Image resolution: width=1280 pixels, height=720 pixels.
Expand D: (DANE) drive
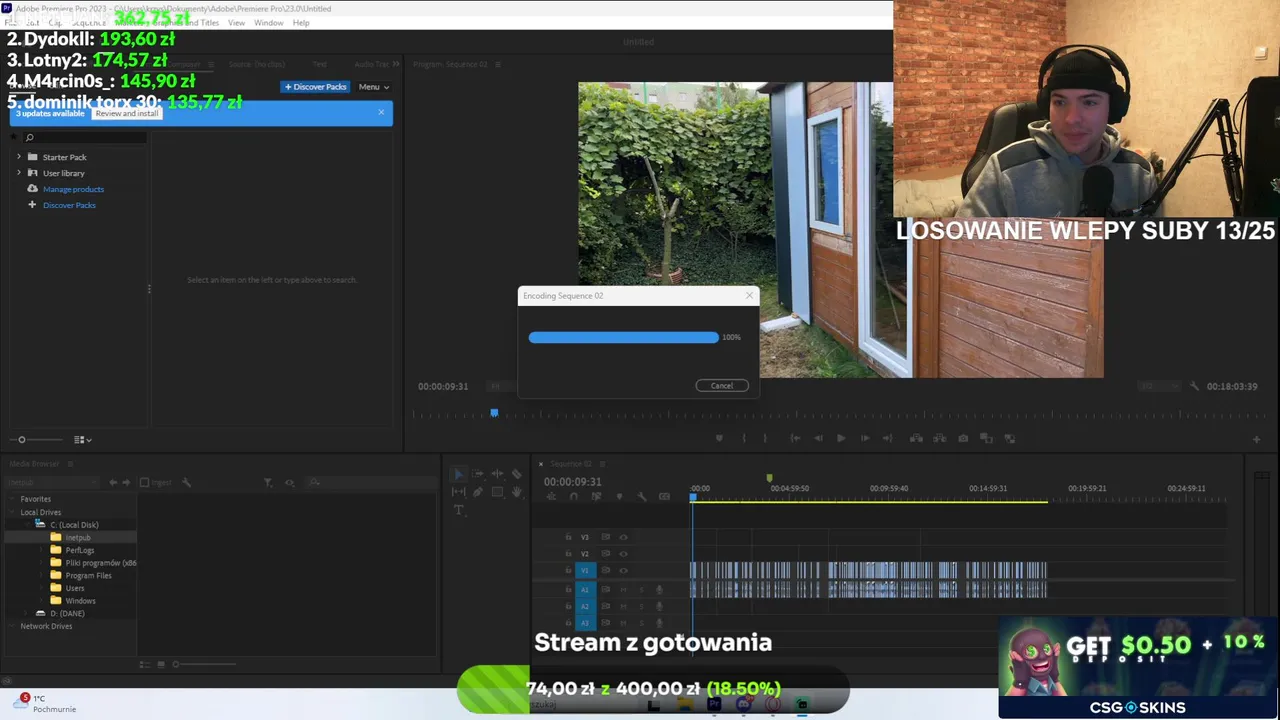coord(27,613)
